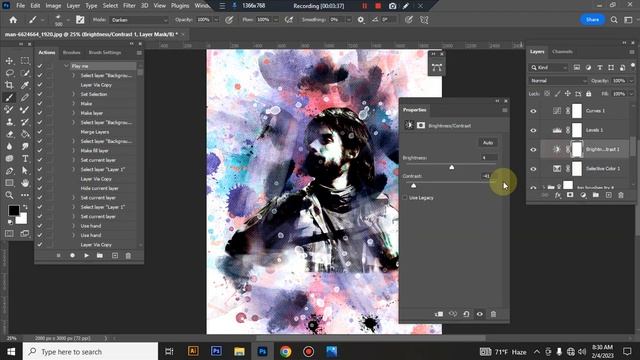Viewport: 640px width, 360px height.
Task: Toggle visibility of Levels 1 layer
Action: click(533, 130)
